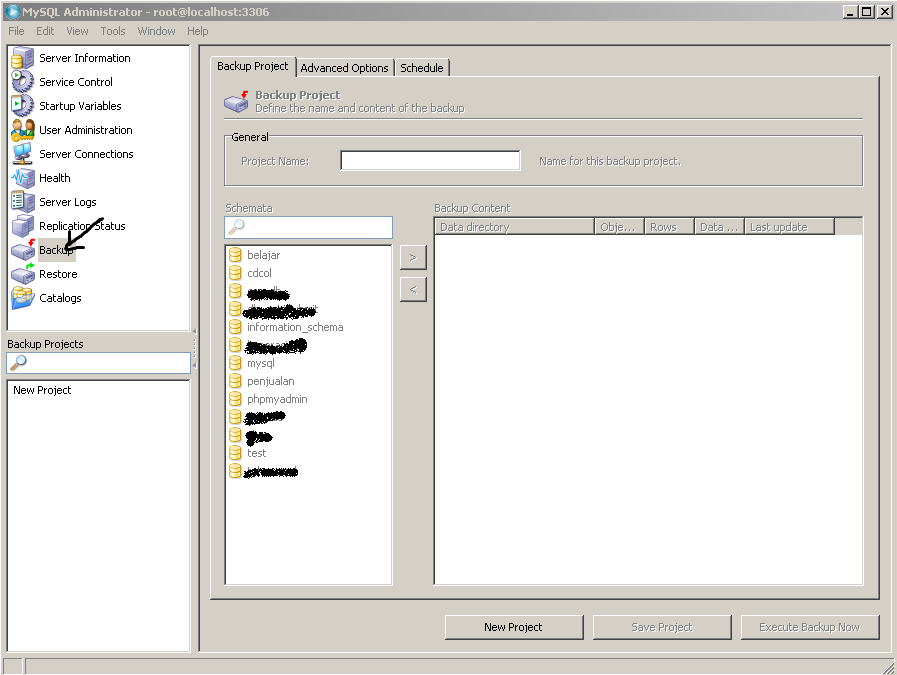Select the phpmyadmin schema name

point(277,399)
